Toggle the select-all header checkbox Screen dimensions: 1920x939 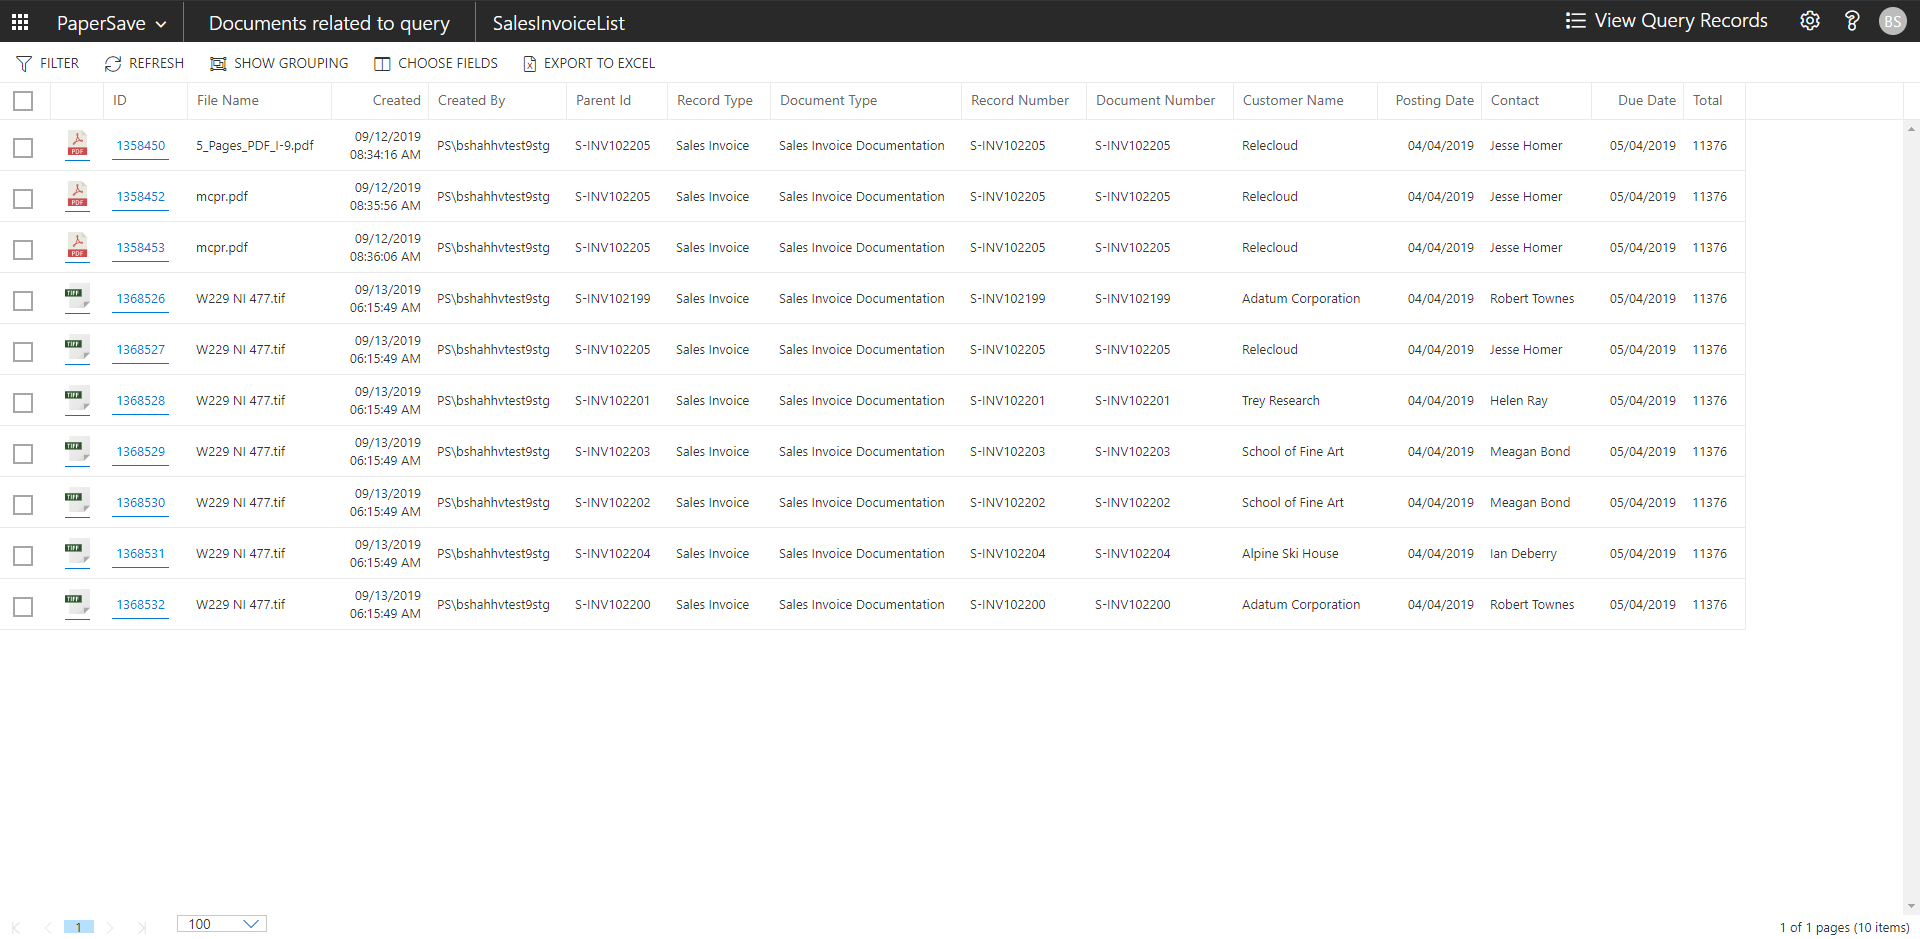tap(23, 101)
